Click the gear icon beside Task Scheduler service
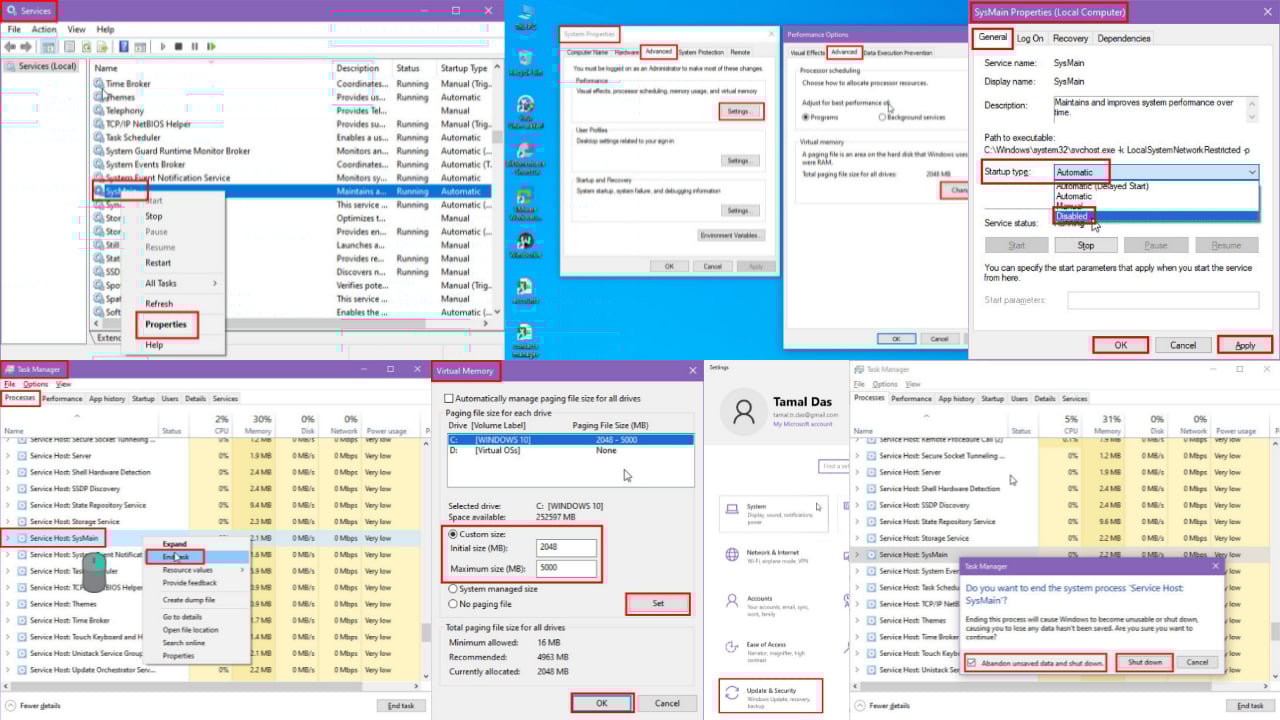 pos(98,137)
